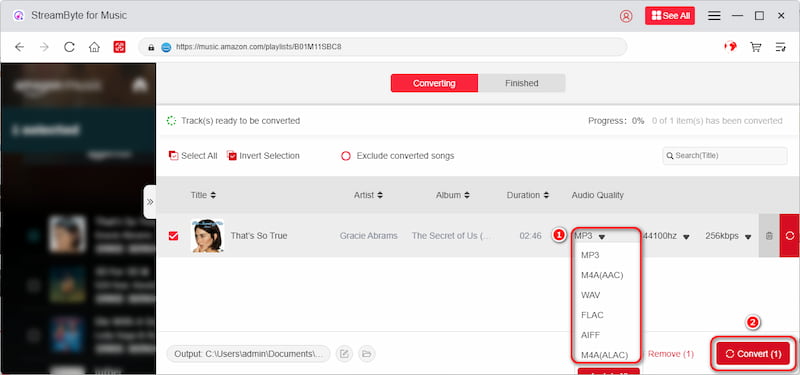Uncheck the That's So True checkbox

[173, 236]
